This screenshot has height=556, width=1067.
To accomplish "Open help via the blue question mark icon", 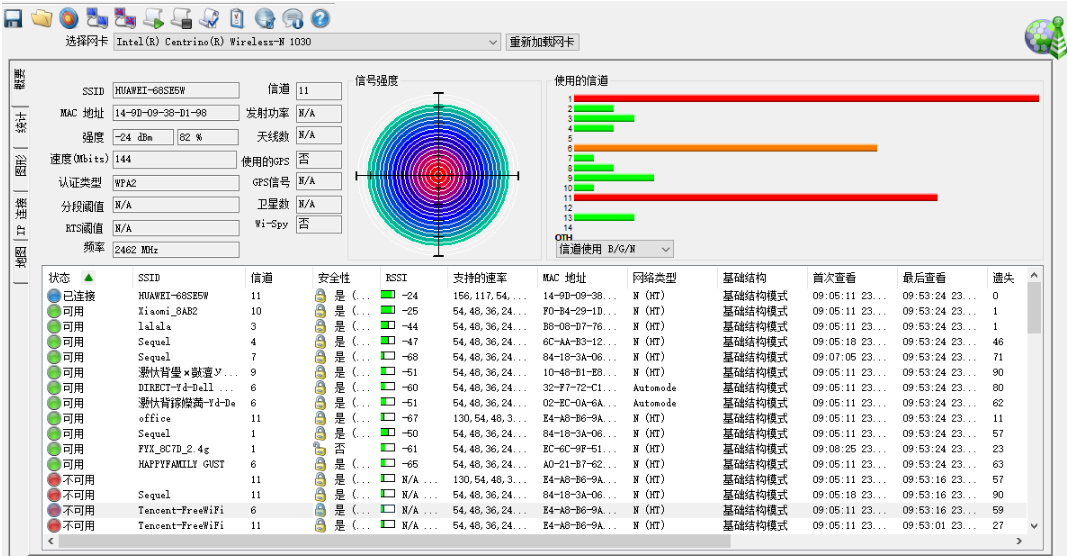I will [320, 18].
